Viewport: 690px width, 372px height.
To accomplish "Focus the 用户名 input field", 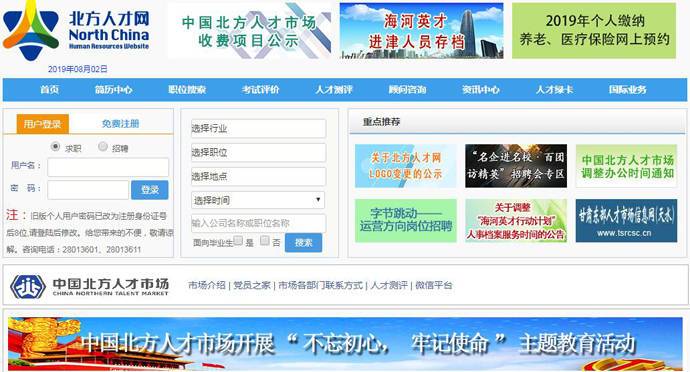I will (x=108, y=167).
